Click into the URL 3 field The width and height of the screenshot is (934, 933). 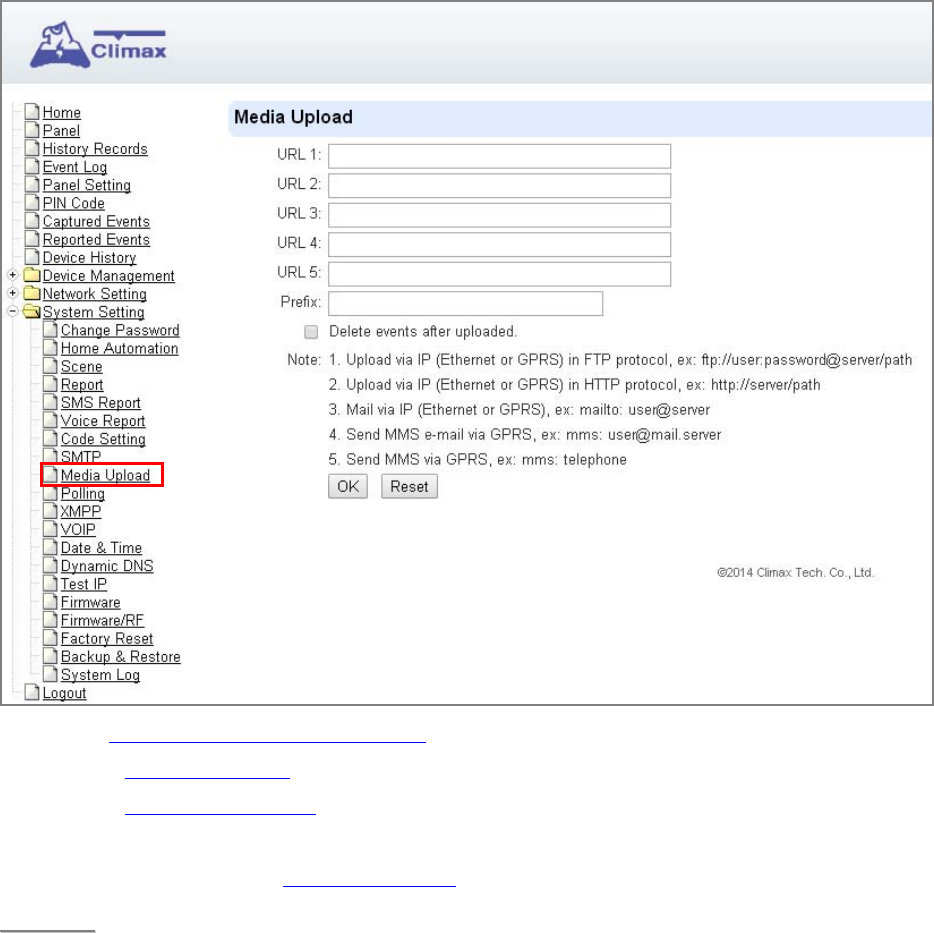point(499,215)
